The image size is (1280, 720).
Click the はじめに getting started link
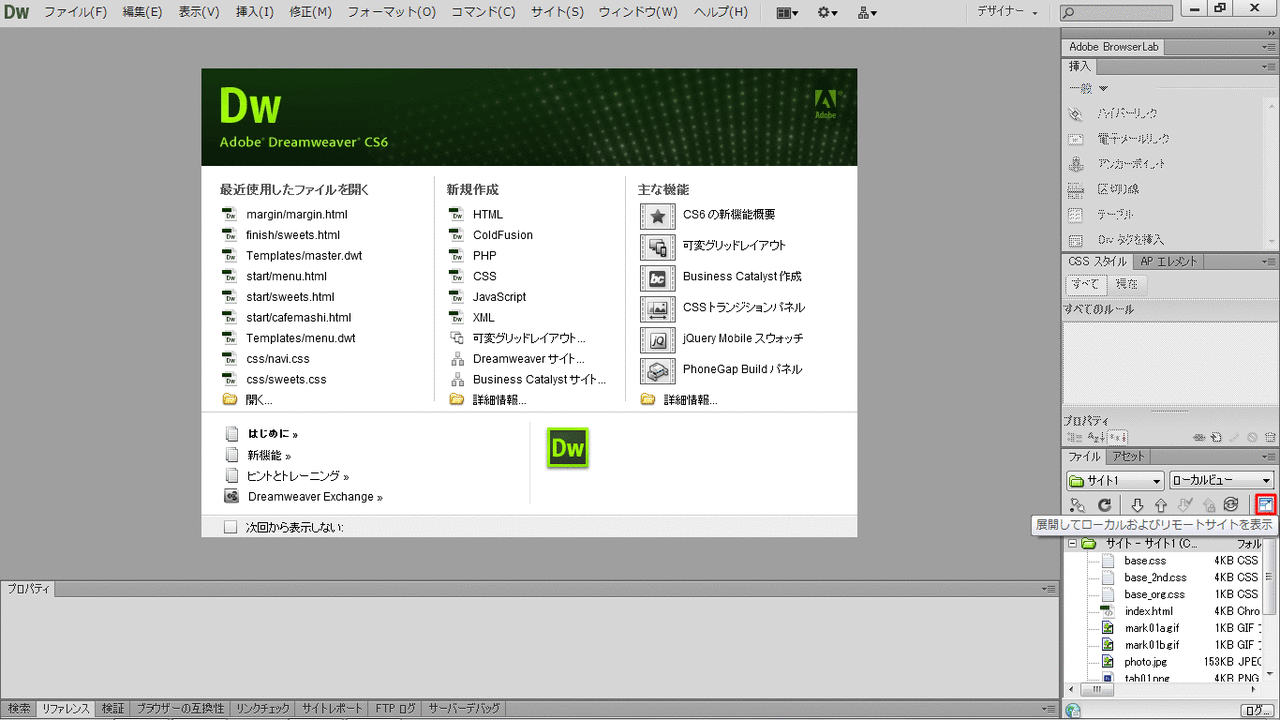[x=273, y=434]
